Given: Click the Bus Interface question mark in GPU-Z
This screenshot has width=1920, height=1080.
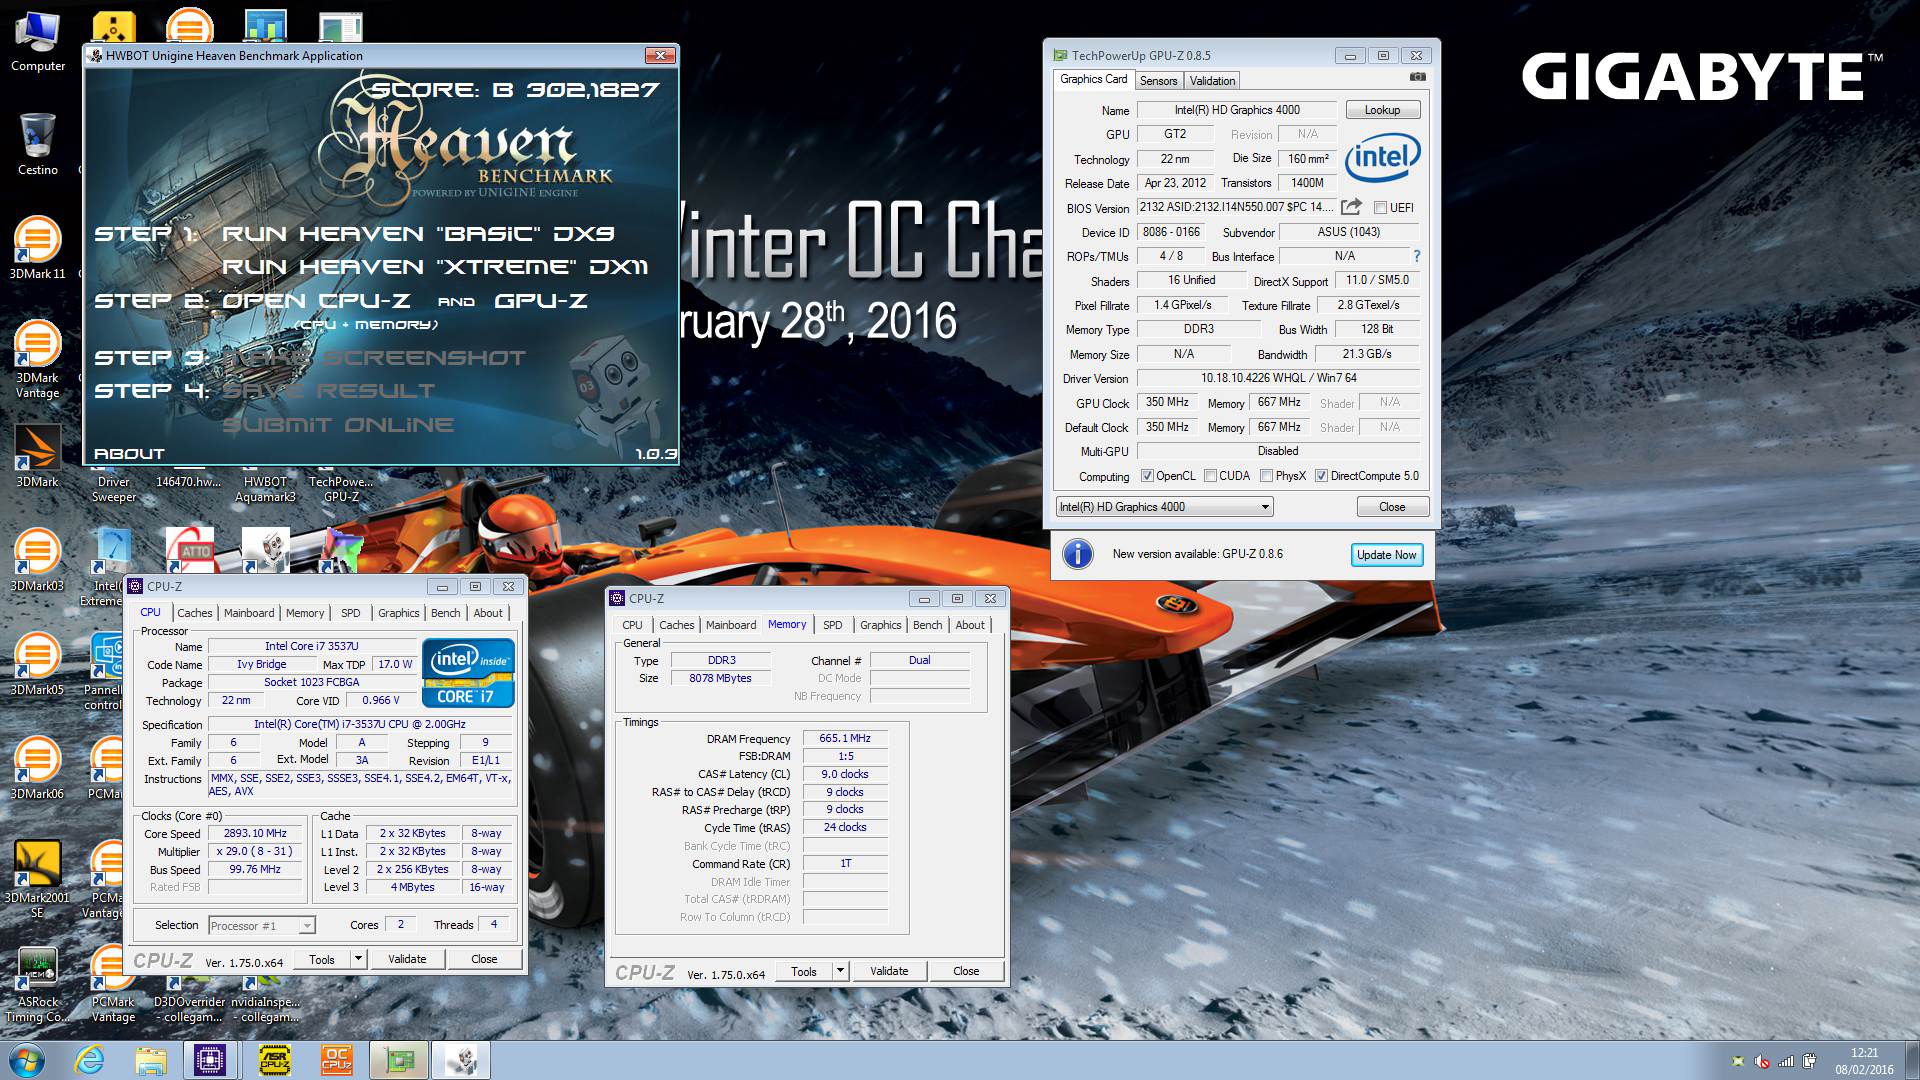Looking at the screenshot, I should tap(1416, 256).
